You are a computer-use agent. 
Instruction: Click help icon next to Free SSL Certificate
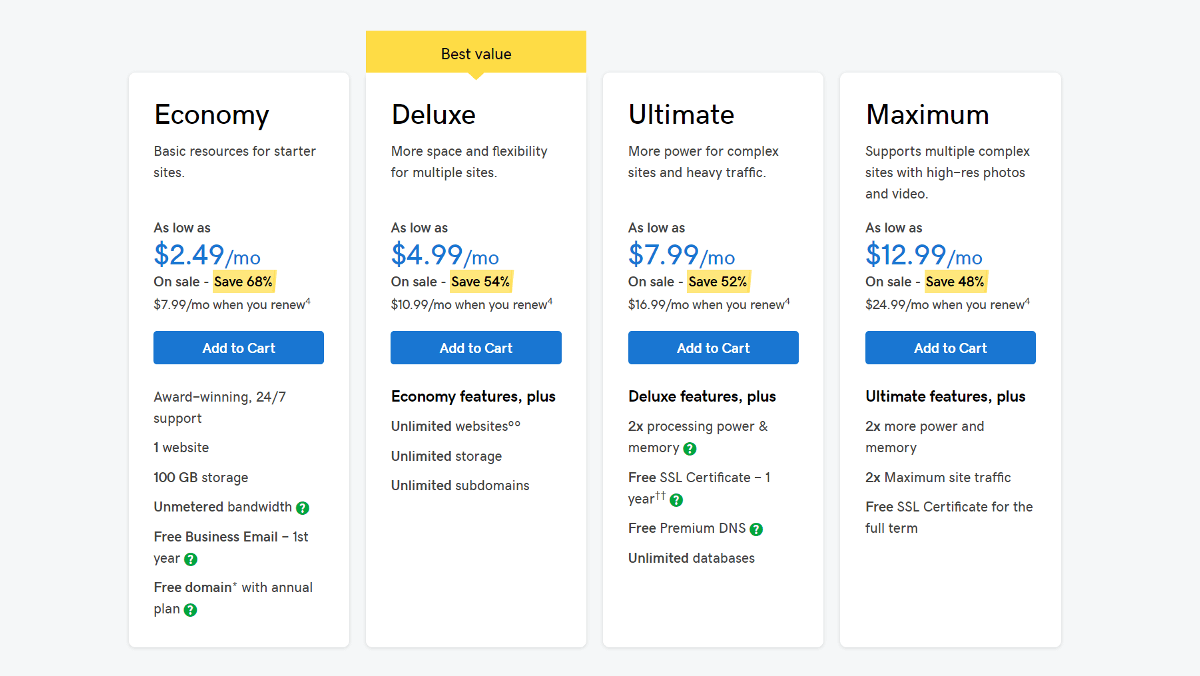coord(677,500)
